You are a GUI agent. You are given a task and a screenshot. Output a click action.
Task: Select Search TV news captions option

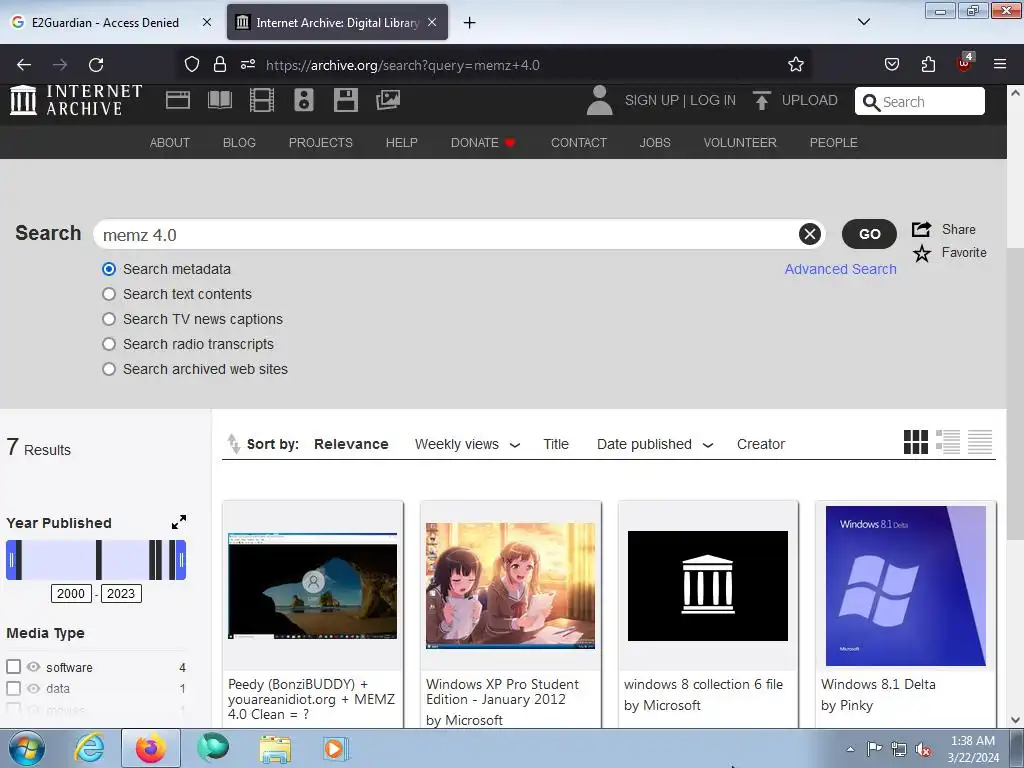[x=109, y=319]
